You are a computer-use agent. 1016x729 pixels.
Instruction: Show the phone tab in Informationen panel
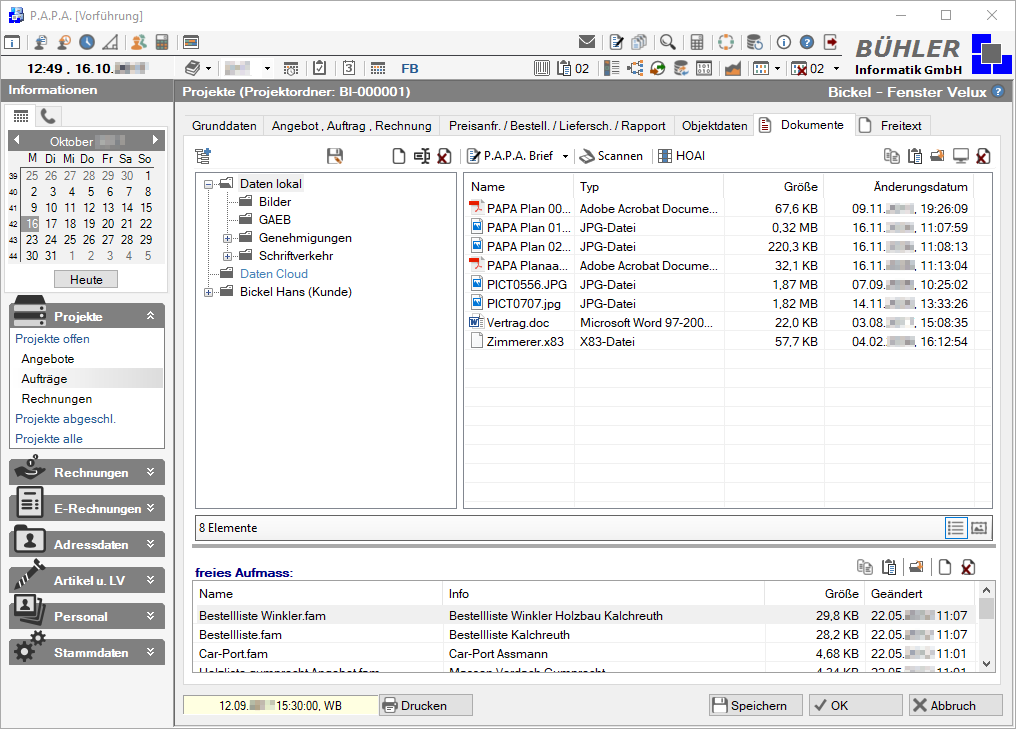coord(48,116)
